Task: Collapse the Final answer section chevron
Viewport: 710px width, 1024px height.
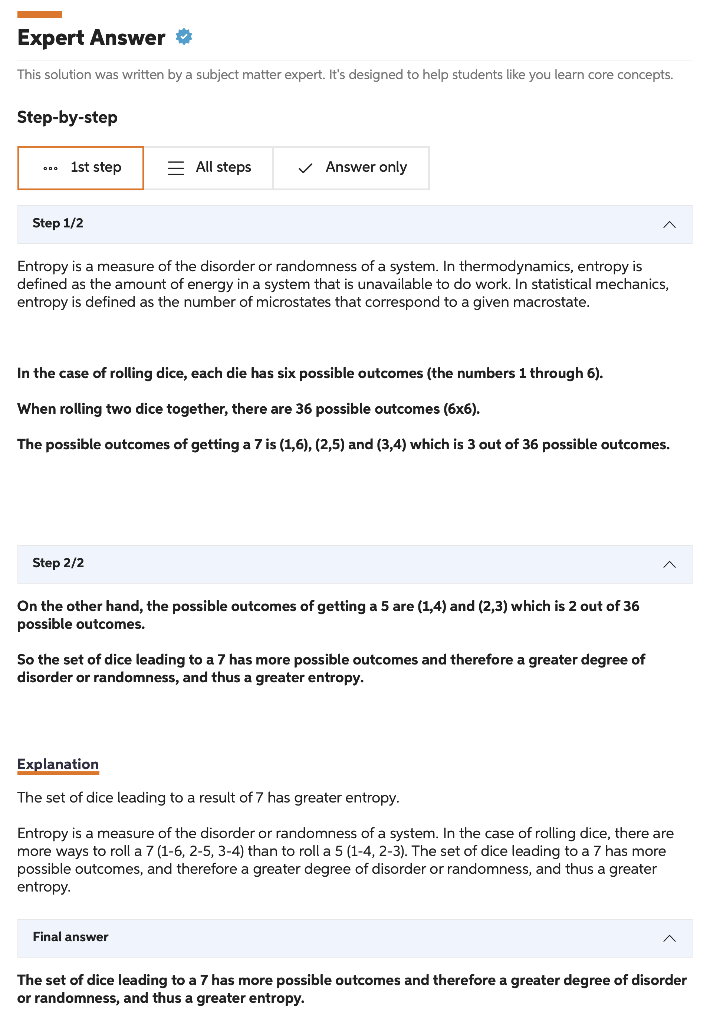Action: pyautogui.click(x=670, y=938)
